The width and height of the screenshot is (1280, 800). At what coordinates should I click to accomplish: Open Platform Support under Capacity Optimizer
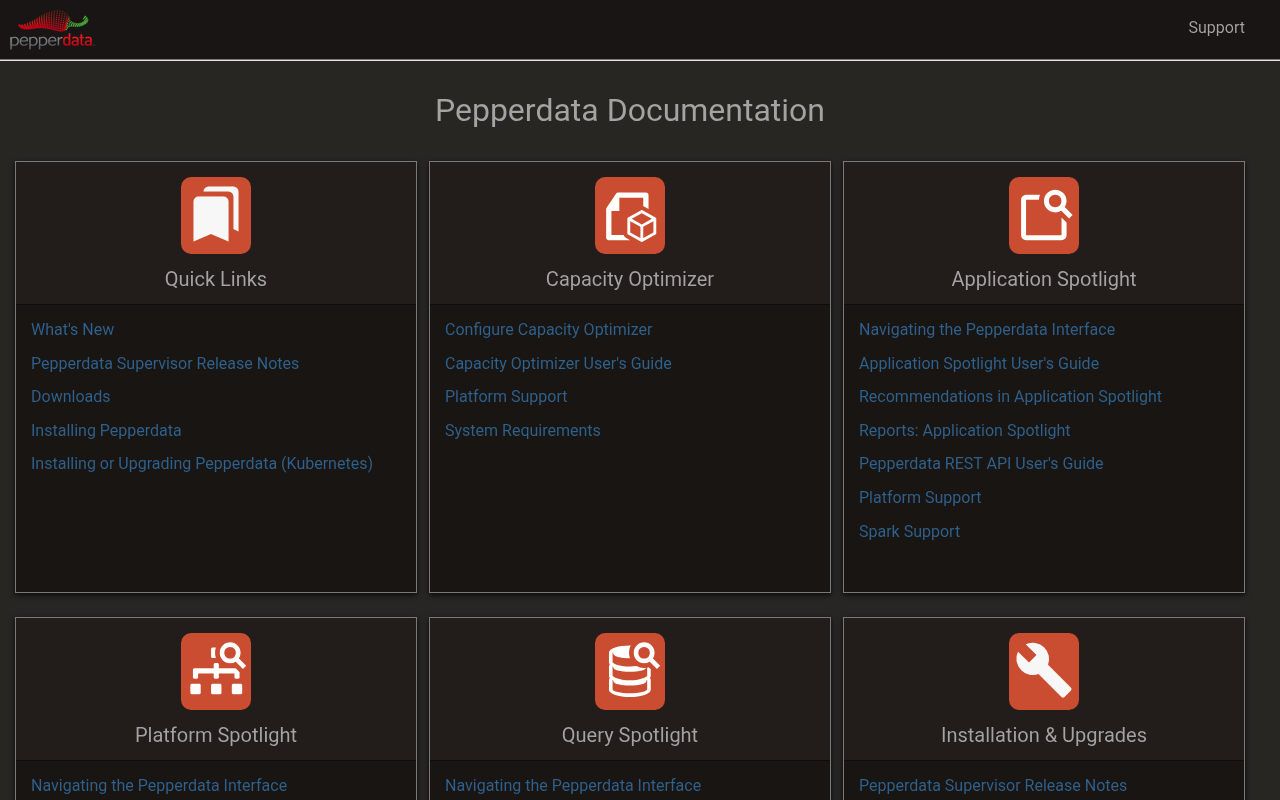506,396
